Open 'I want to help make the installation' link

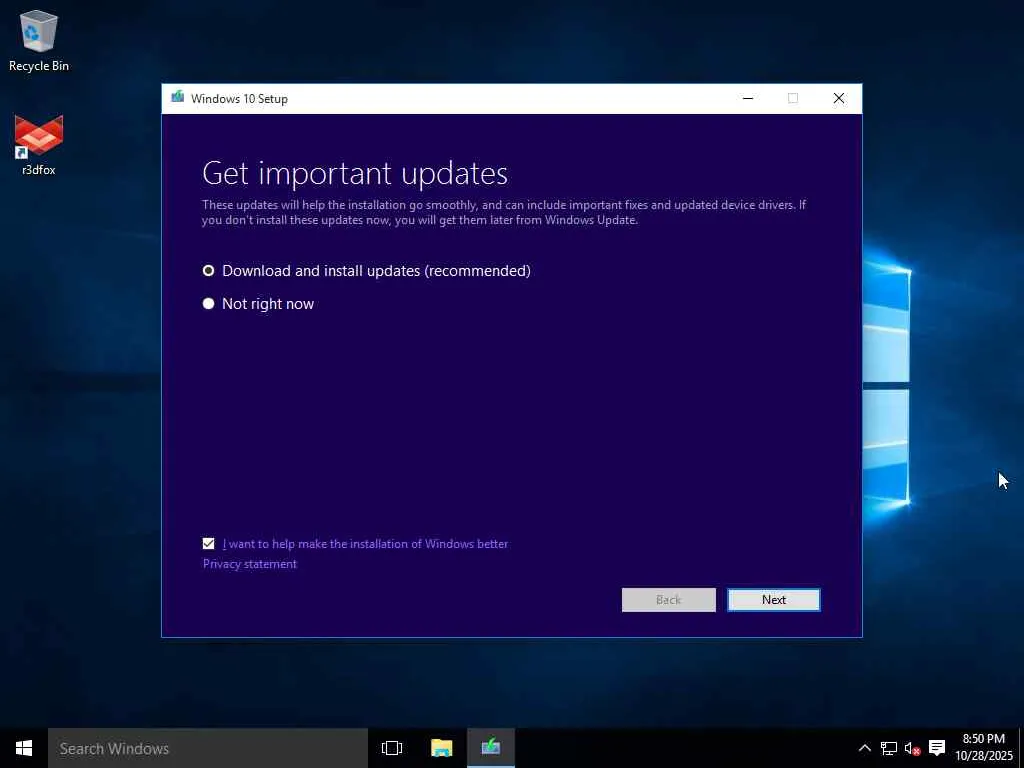[x=365, y=543]
